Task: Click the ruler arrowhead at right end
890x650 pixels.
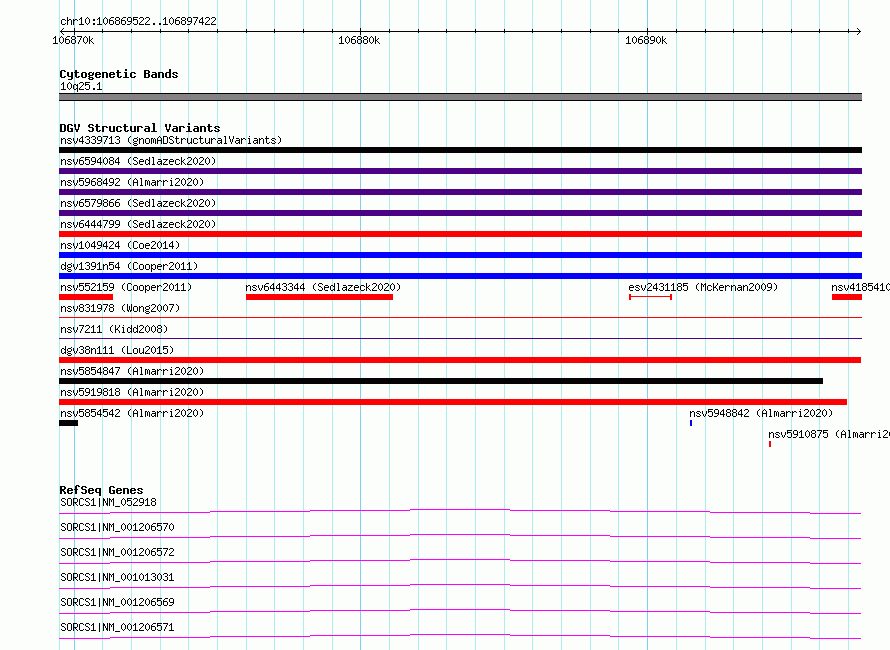Action: coord(858,31)
